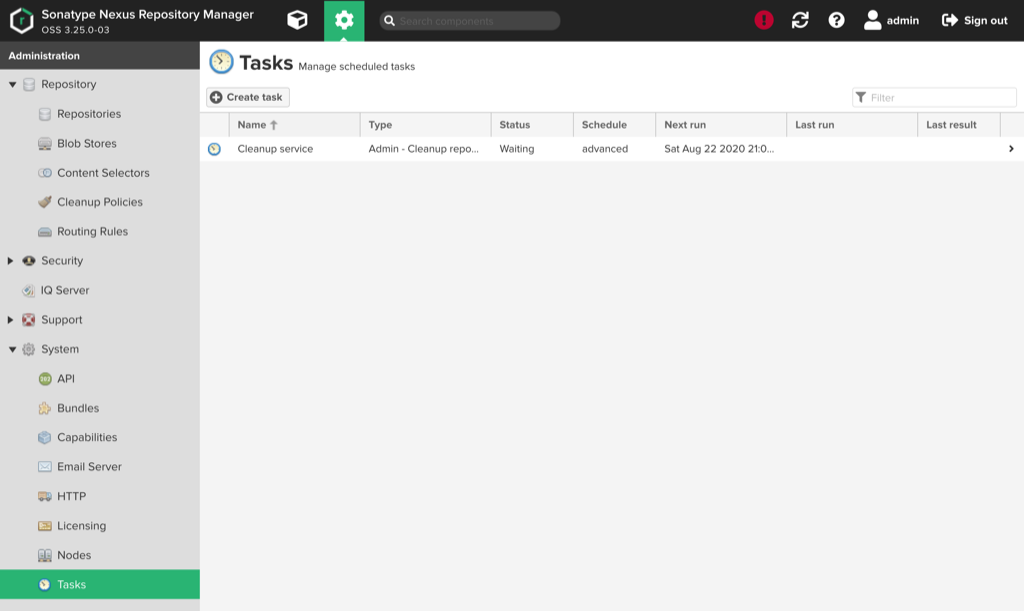The image size is (1024, 611).
Task: Click the Refresh icon in header
Action: click(800, 20)
